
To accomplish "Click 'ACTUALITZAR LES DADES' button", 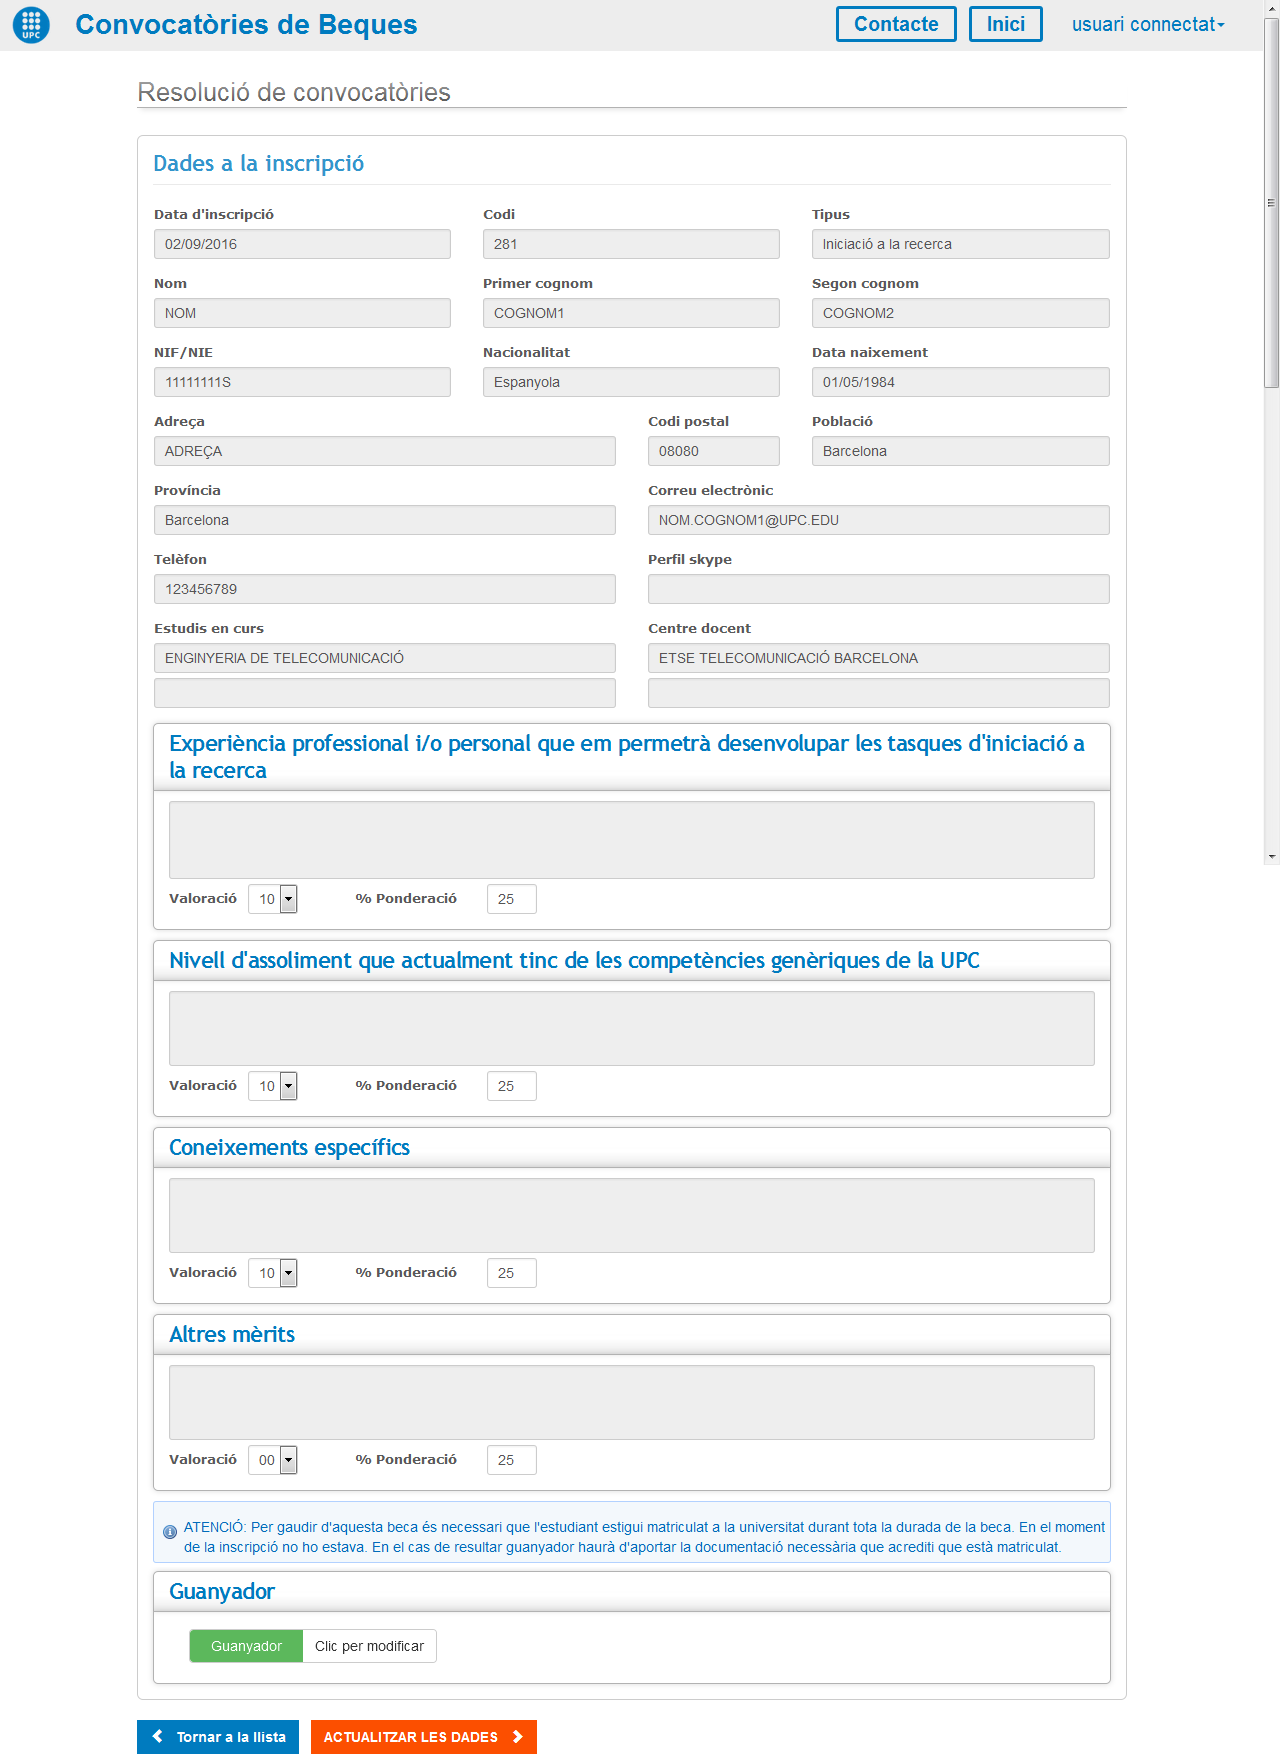I will click(x=423, y=1737).
